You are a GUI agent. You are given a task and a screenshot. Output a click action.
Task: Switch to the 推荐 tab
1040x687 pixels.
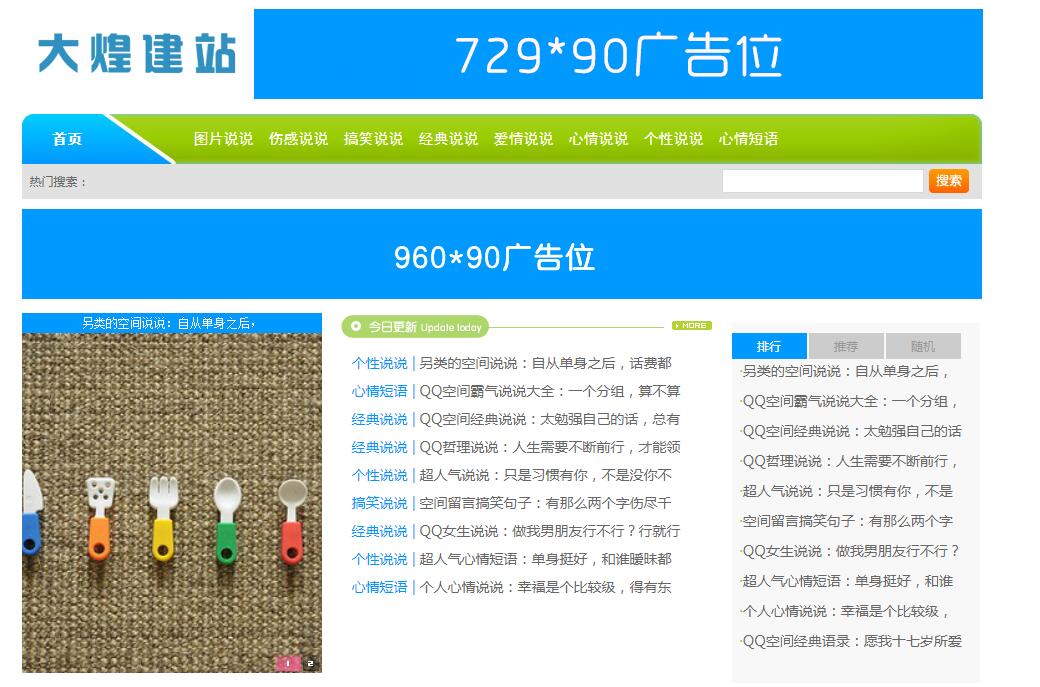pos(846,346)
